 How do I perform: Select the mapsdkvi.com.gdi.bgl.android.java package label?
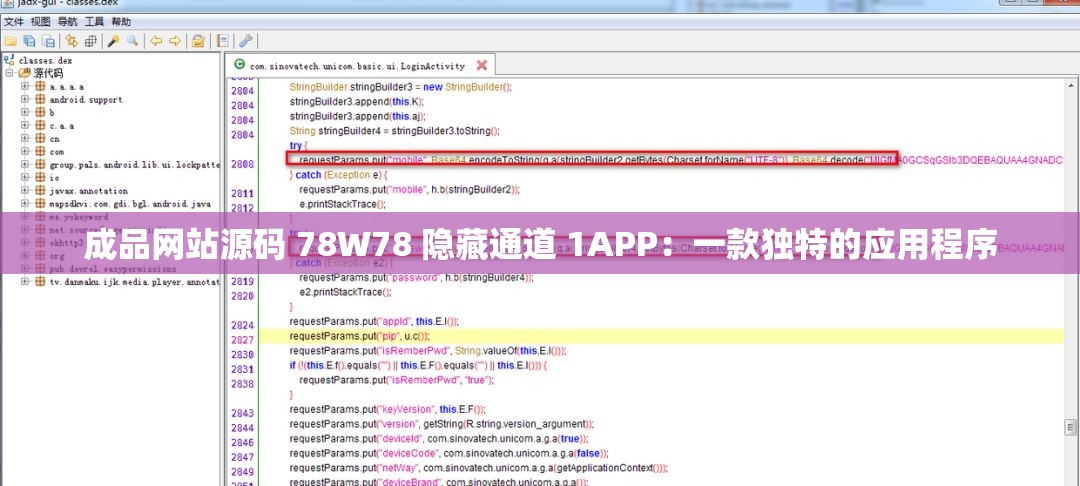pyautogui.click(x=130, y=204)
